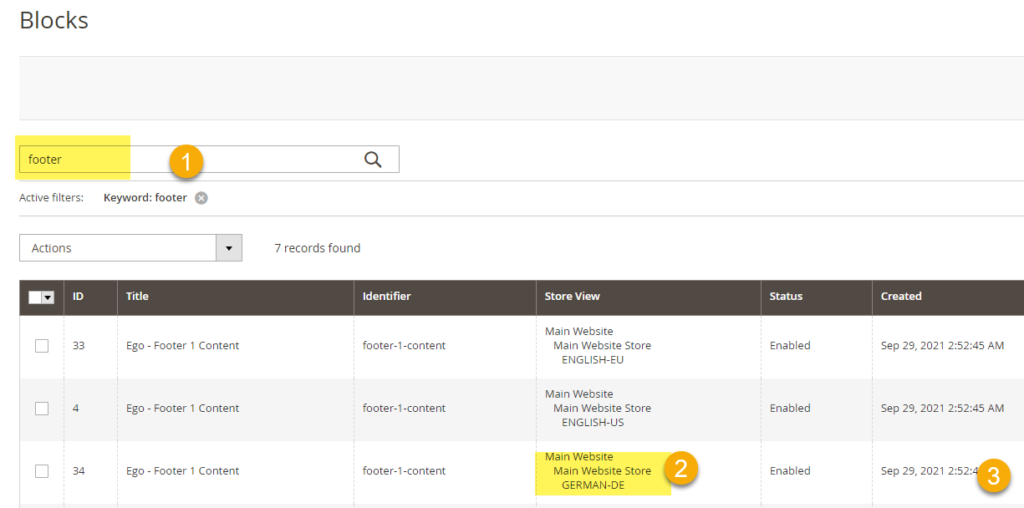Viewport: 1024px width, 508px height.
Task: Sort by the Identifier column header
Action: click(386, 297)
